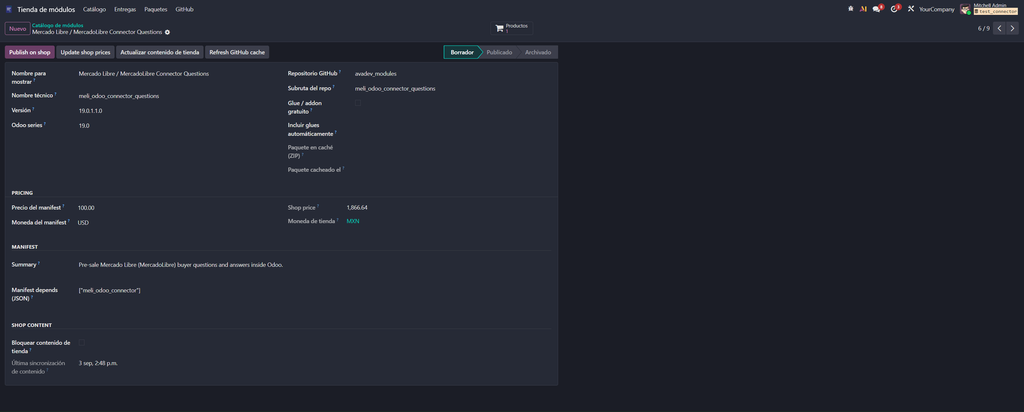
Task: Open Moneda de tienda MXN field
Action: pyautogui.click(x=353, y=221)
